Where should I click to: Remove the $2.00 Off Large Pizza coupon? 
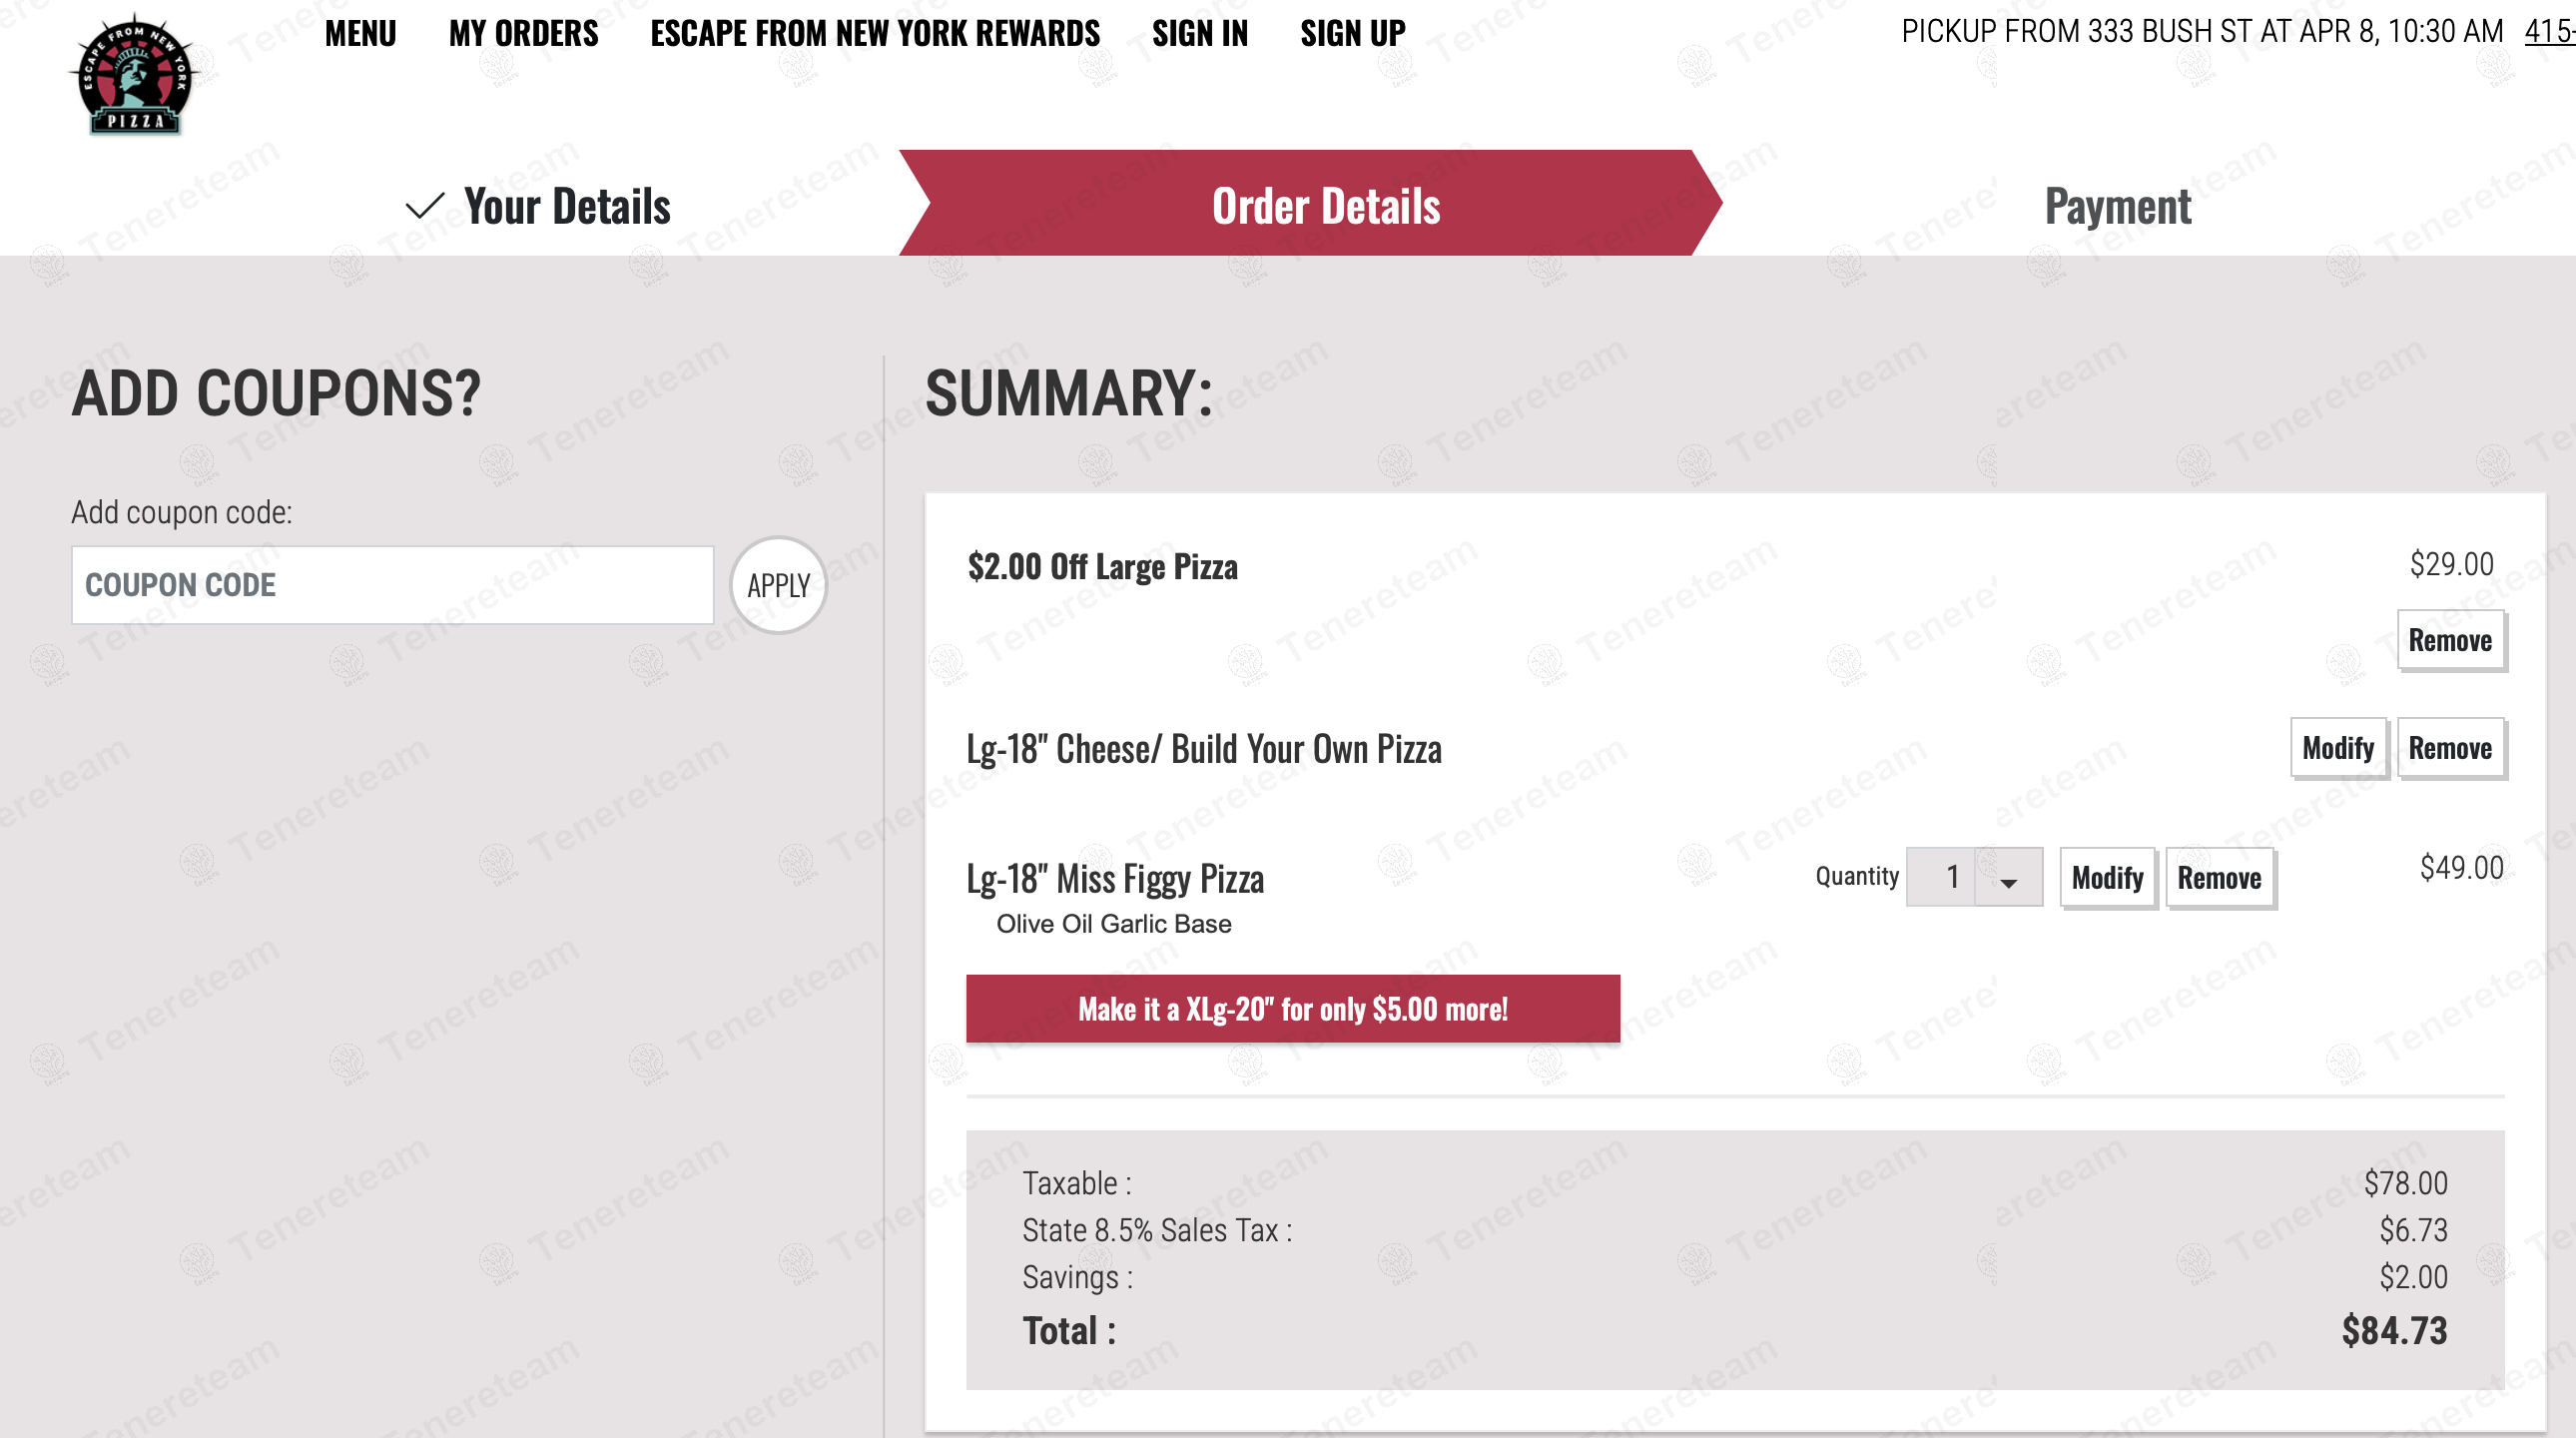2451,640
